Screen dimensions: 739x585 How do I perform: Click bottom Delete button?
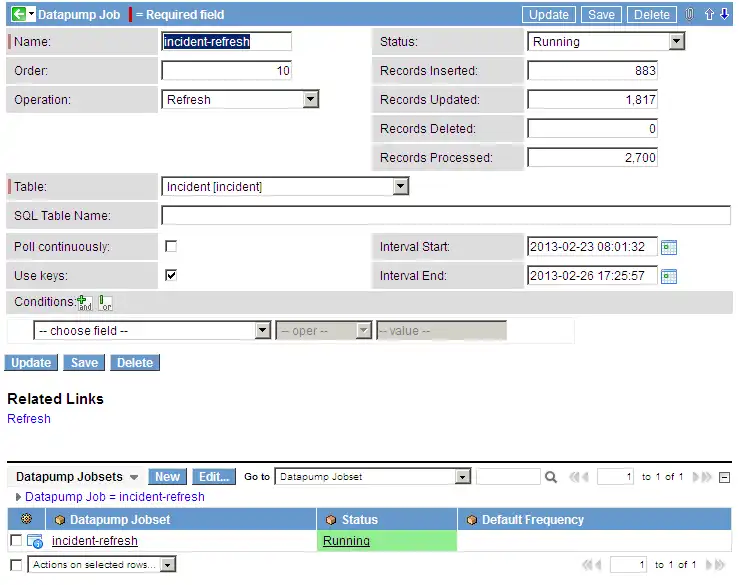click(x=135, y=363)
